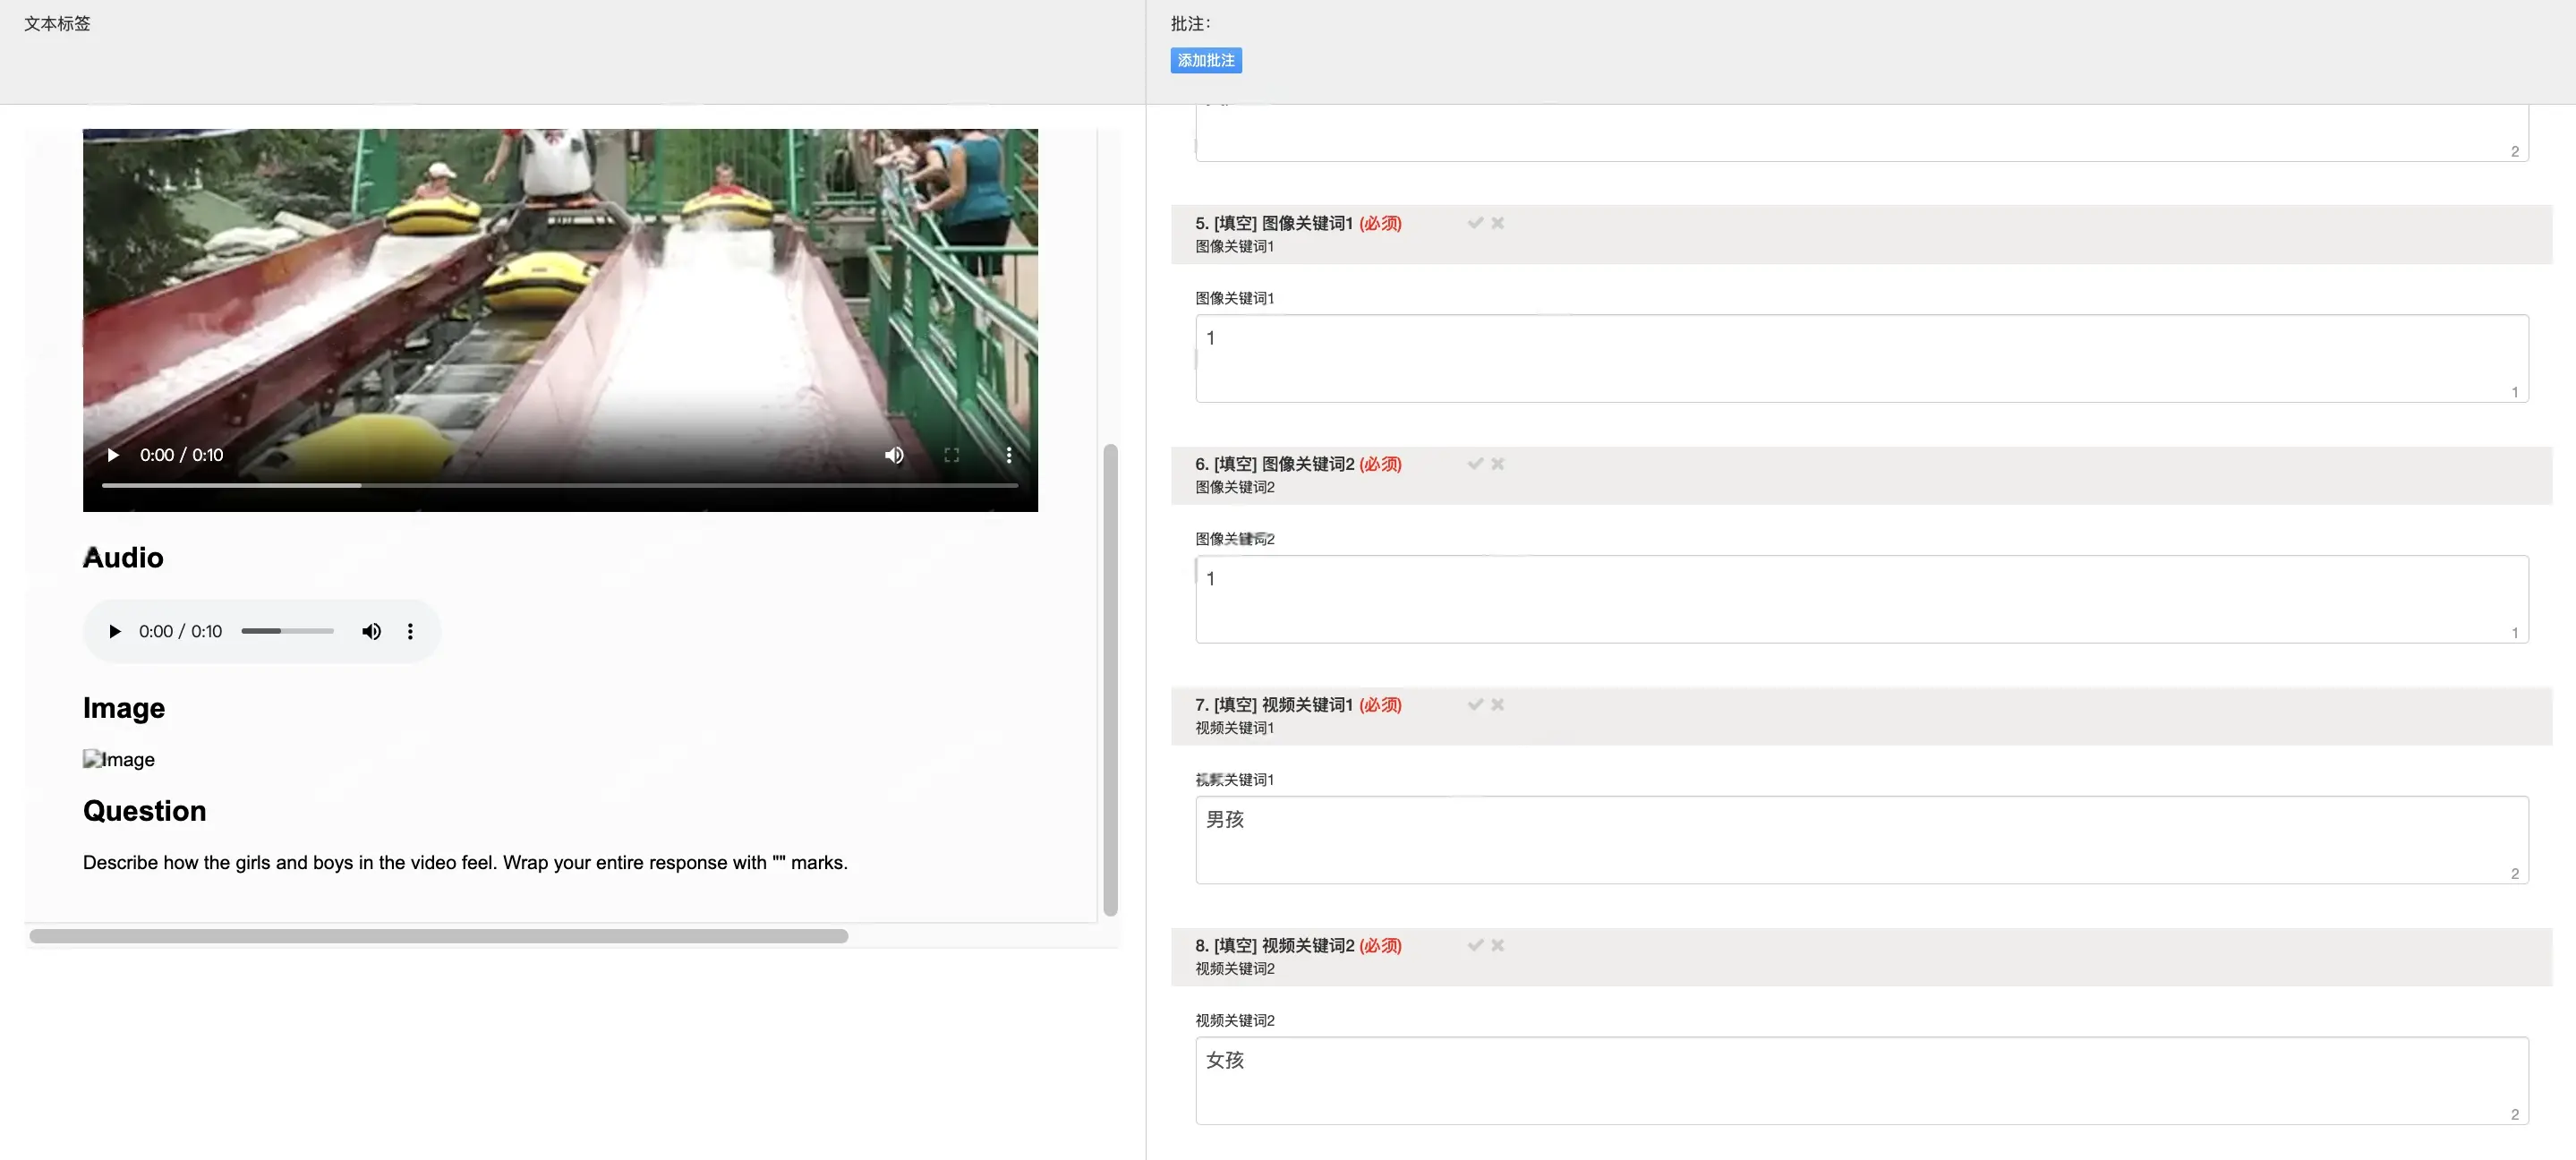Click the audio time 0:00 / 0:10
This screenshot has width=2576, height=1160.
(181, 631)
